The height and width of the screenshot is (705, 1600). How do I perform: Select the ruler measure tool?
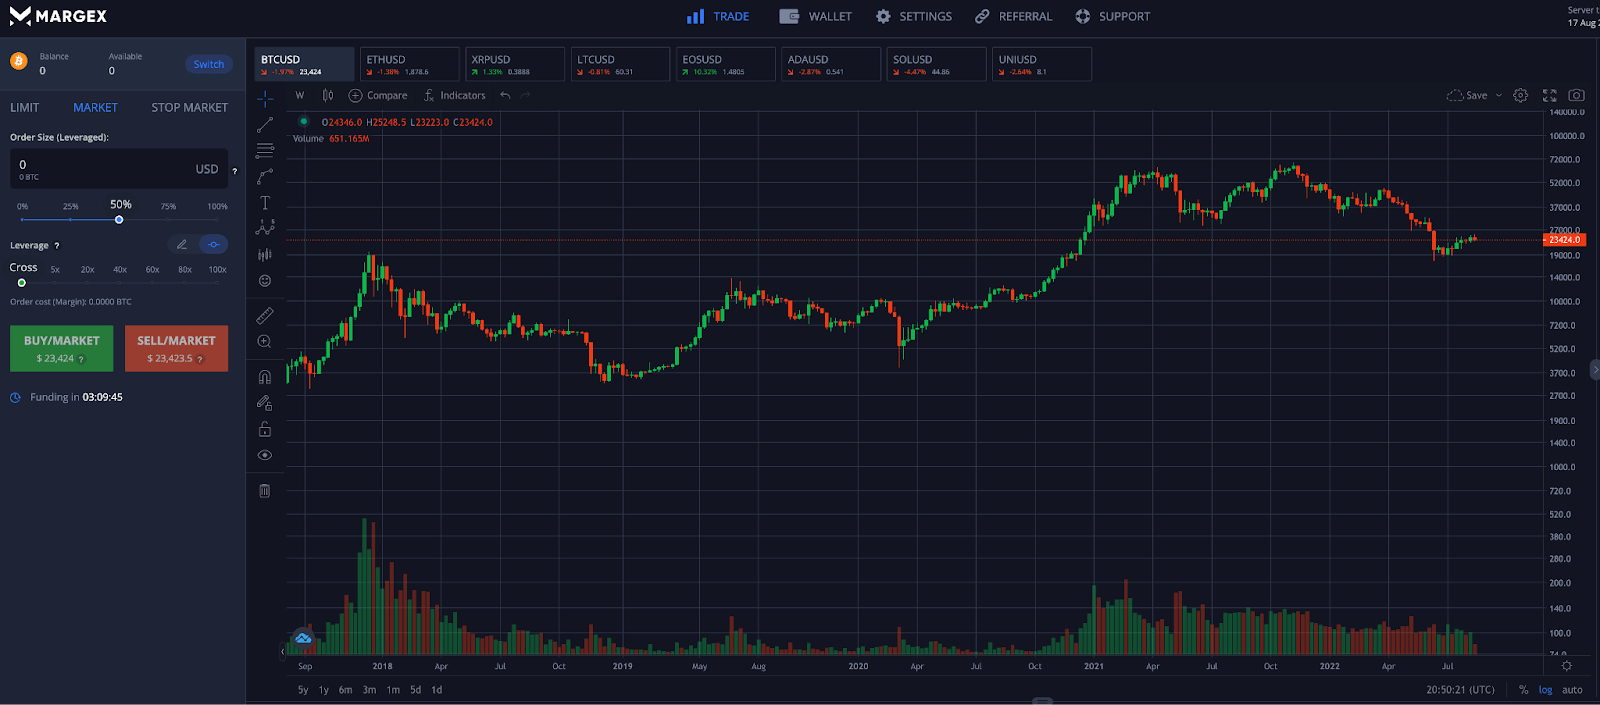pos(265,316)
